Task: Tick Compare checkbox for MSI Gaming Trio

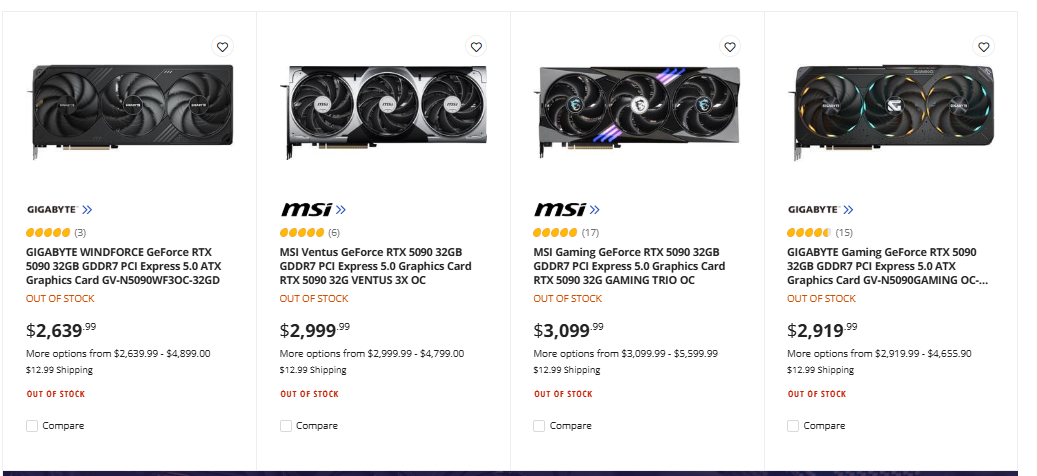Action: (540, 426)
